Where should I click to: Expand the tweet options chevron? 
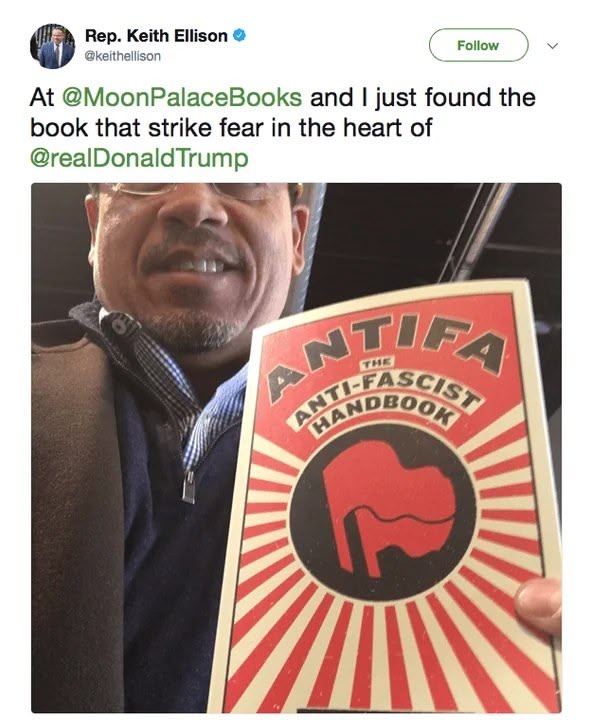pos(553,46)
